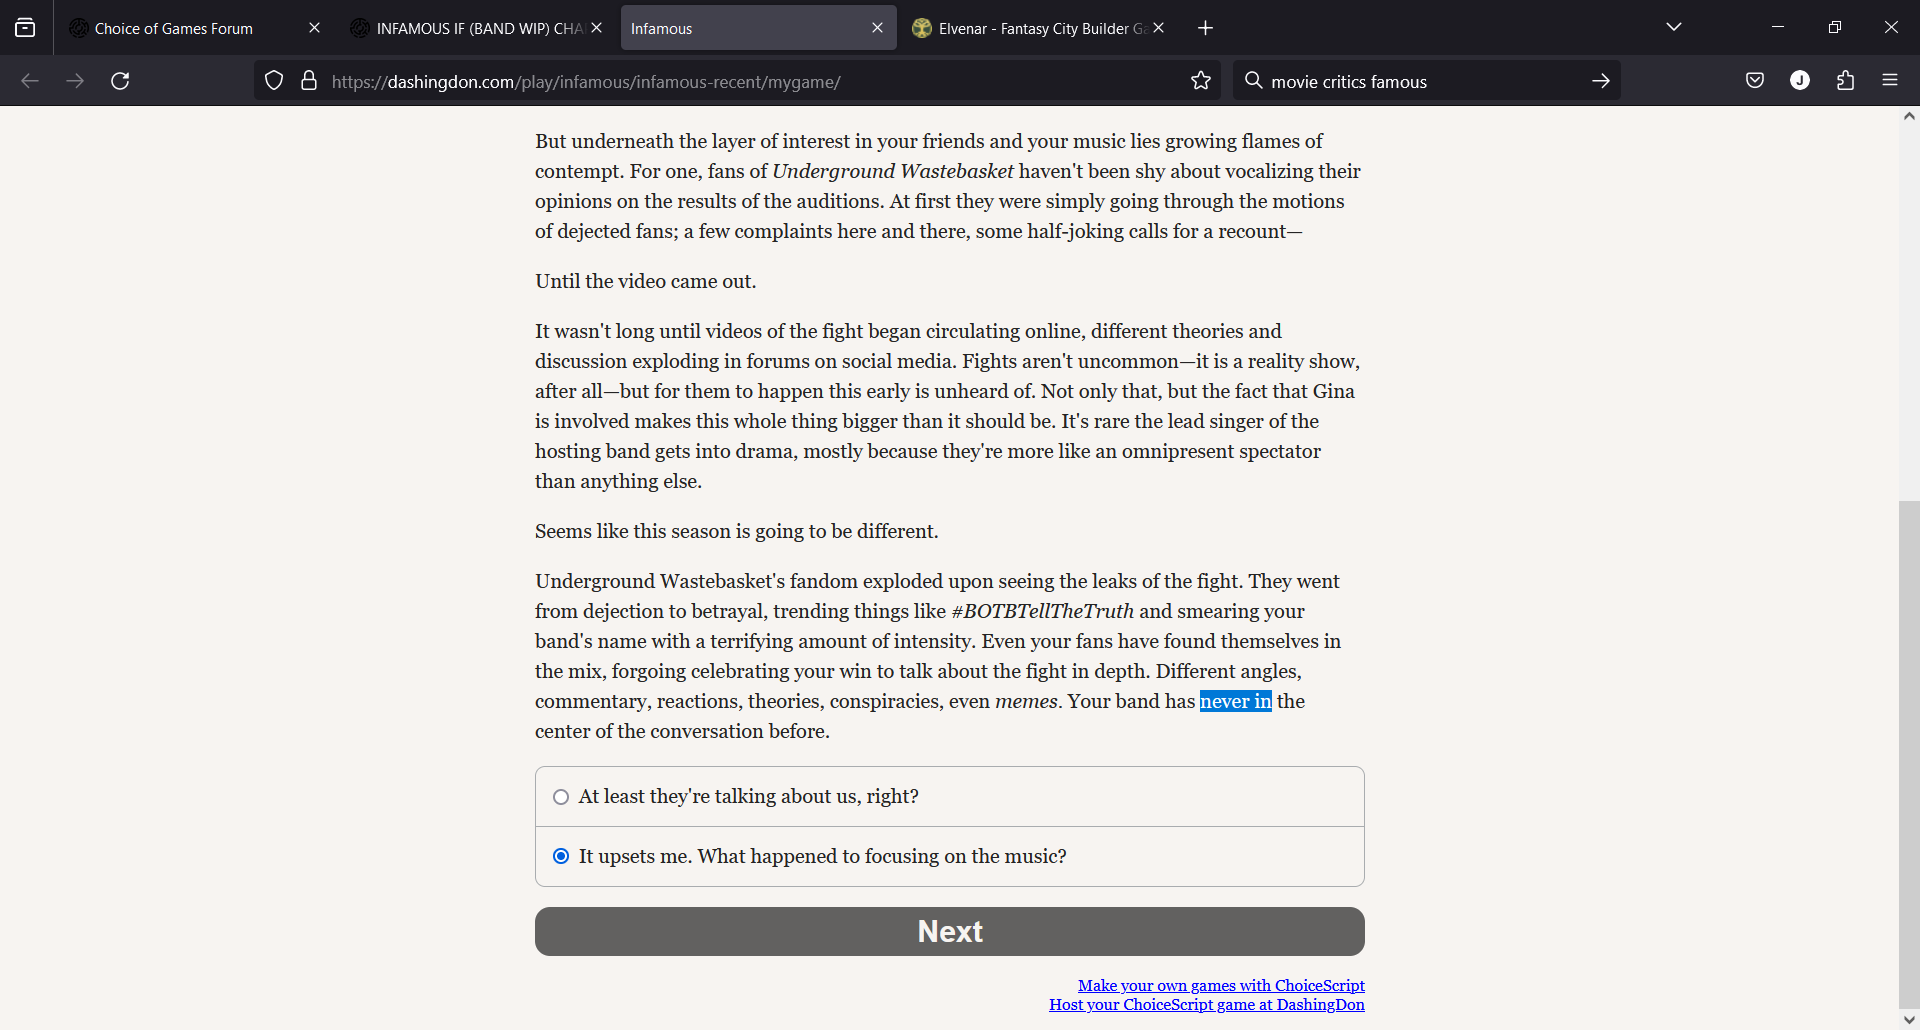
Task: Click the search magnifier icon
Action: [1253, 81]
